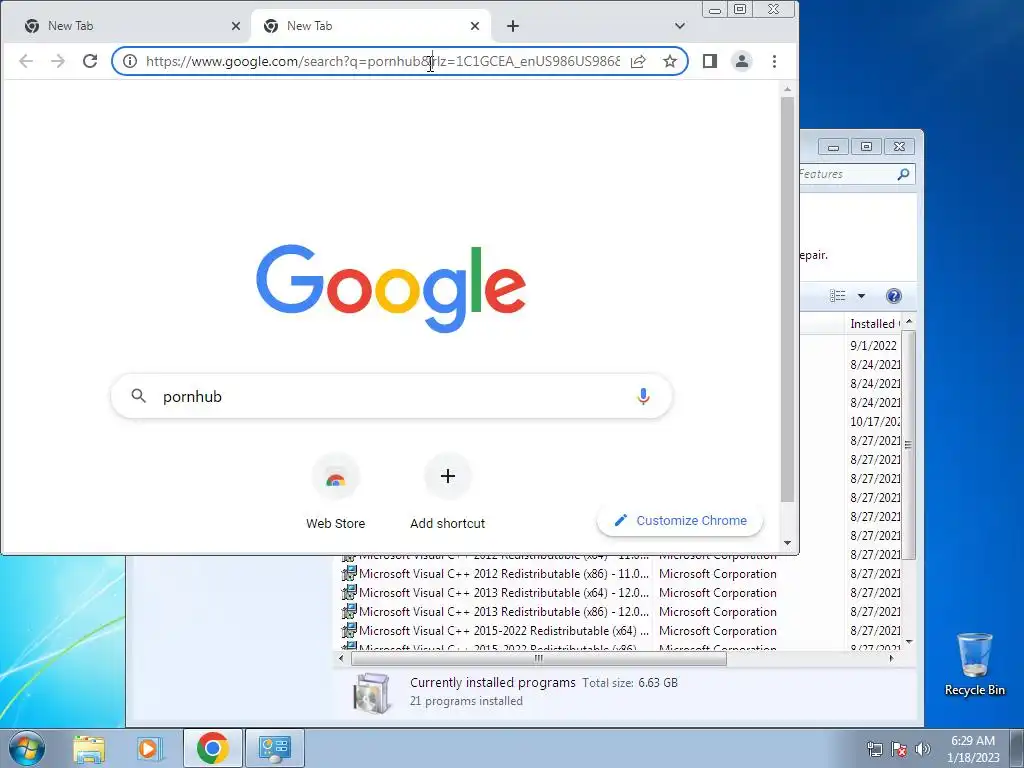Reload the page in Chrome
The width and height of the screenshot is (1024, 768).
click(x=90, y=61)
